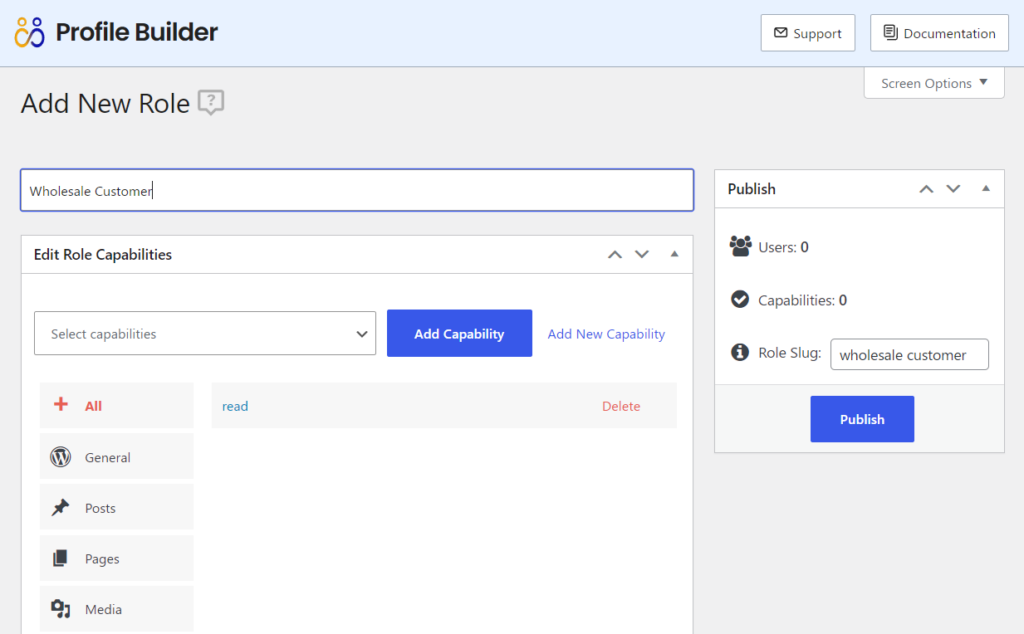Click the Profile Builder logo icon
Viewport: 1024px width, 634px height.
coord(29,32)
